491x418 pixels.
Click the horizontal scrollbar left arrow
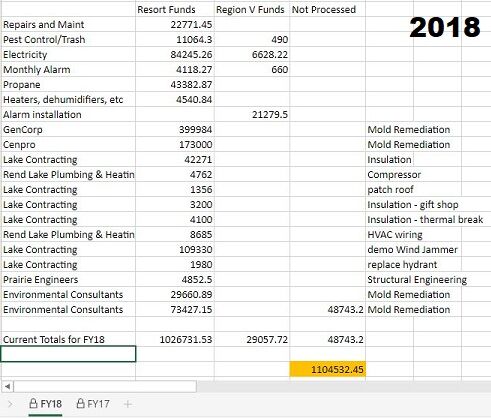pyautogui.click(x=7, y=387)
